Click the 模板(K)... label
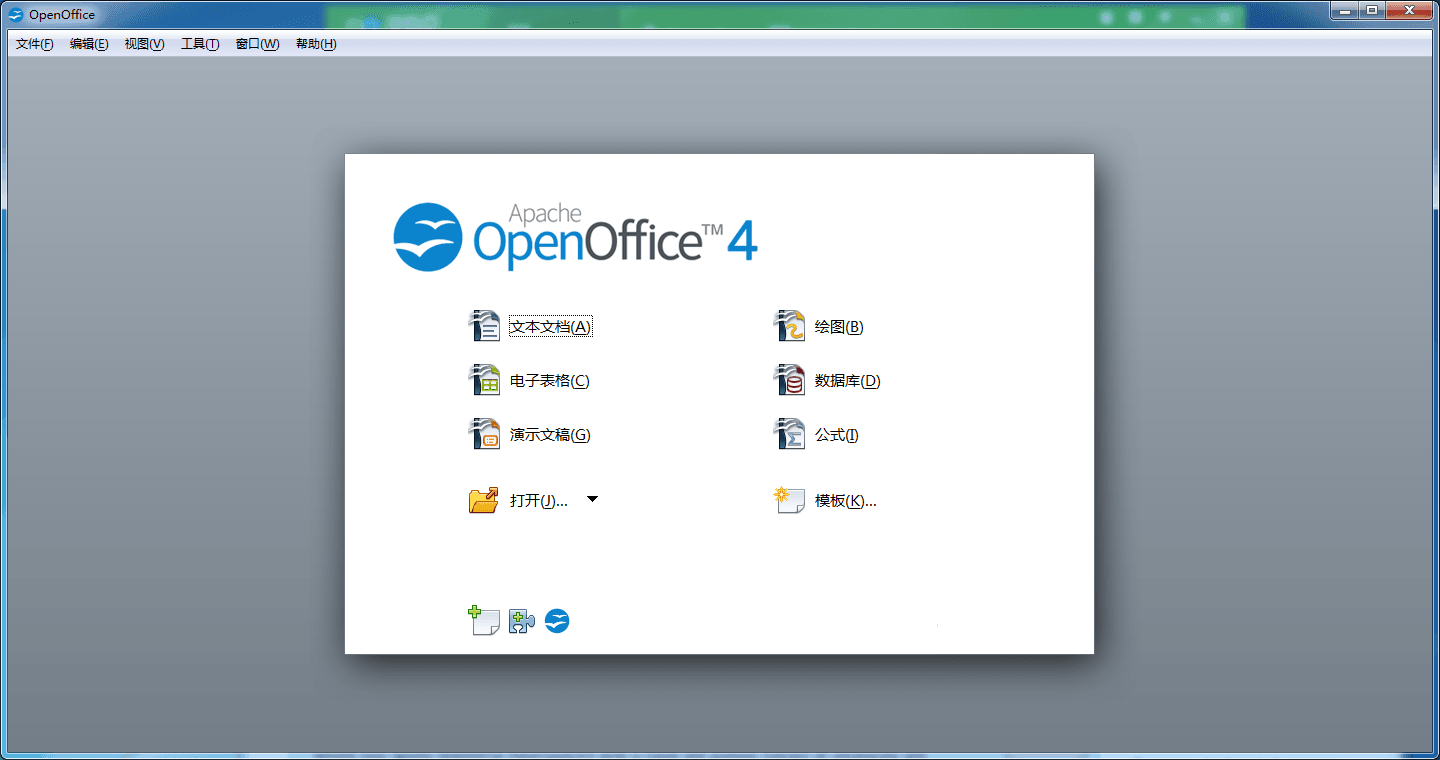The image size is (1440, 760). point(846,501)
